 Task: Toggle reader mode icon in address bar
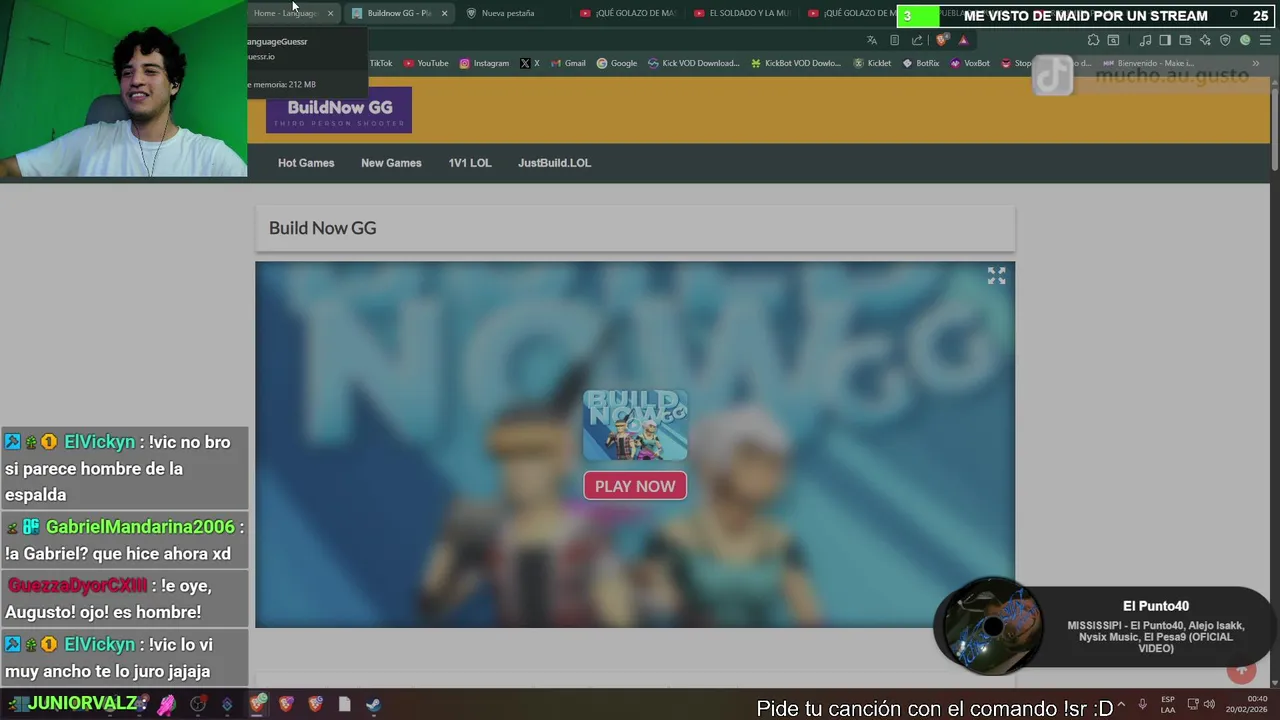coord(895,40)
